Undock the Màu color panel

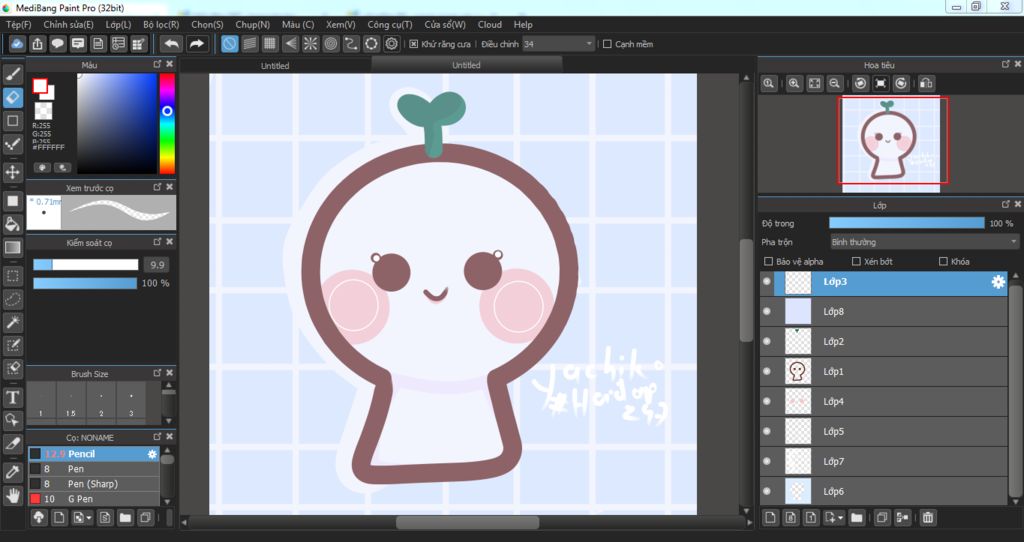point(157,64)
